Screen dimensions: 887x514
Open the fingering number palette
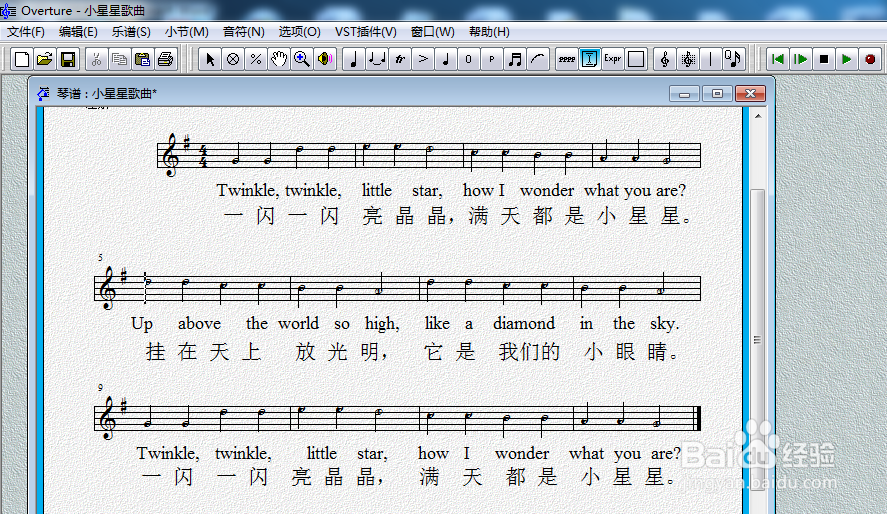[469, 59]
